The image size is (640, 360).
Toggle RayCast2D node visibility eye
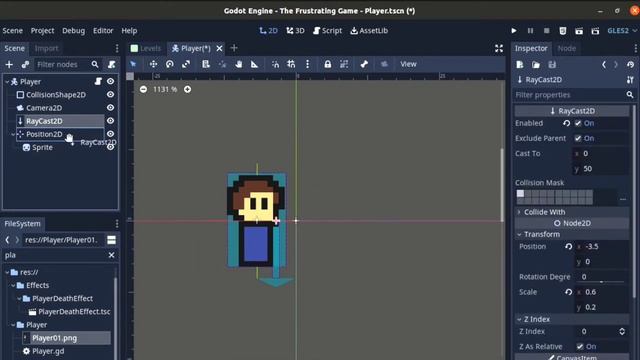110,121
